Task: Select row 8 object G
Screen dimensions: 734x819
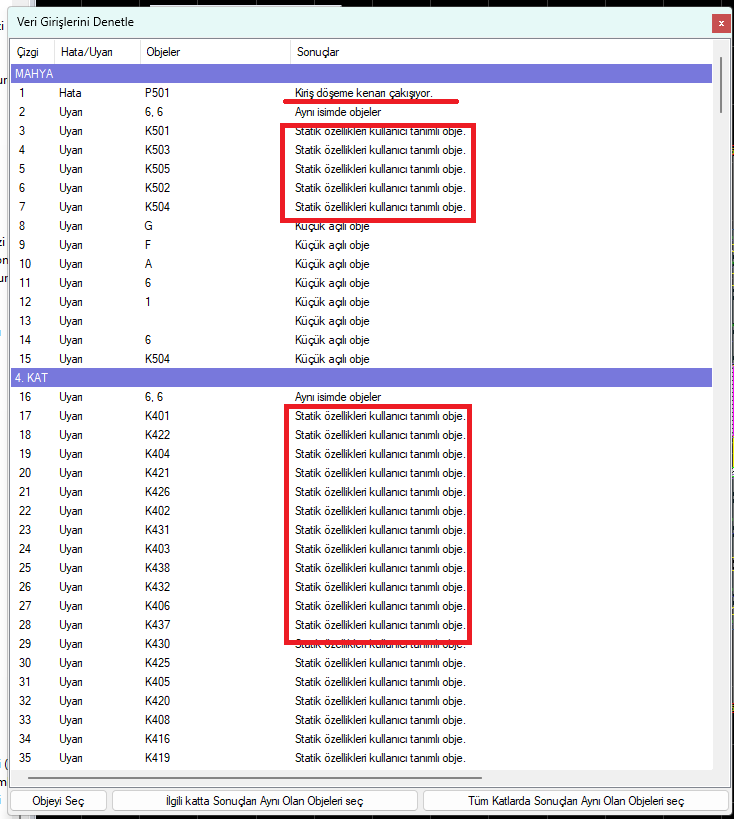Action: [362, 226]
